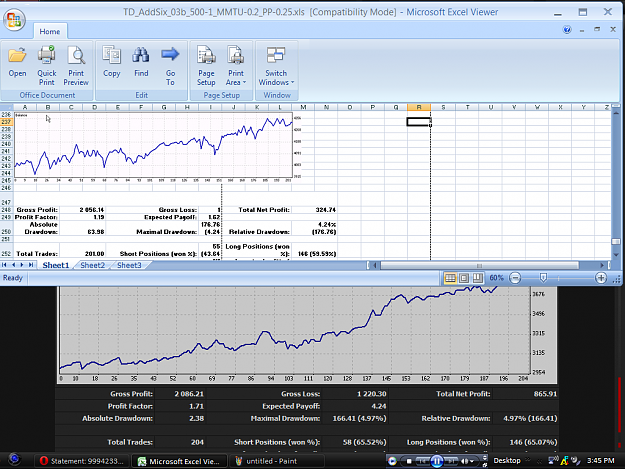Viewport: 625px width, 469px height.
Task: Skip to previous track in taskbar player
Action: click(423, 461)
